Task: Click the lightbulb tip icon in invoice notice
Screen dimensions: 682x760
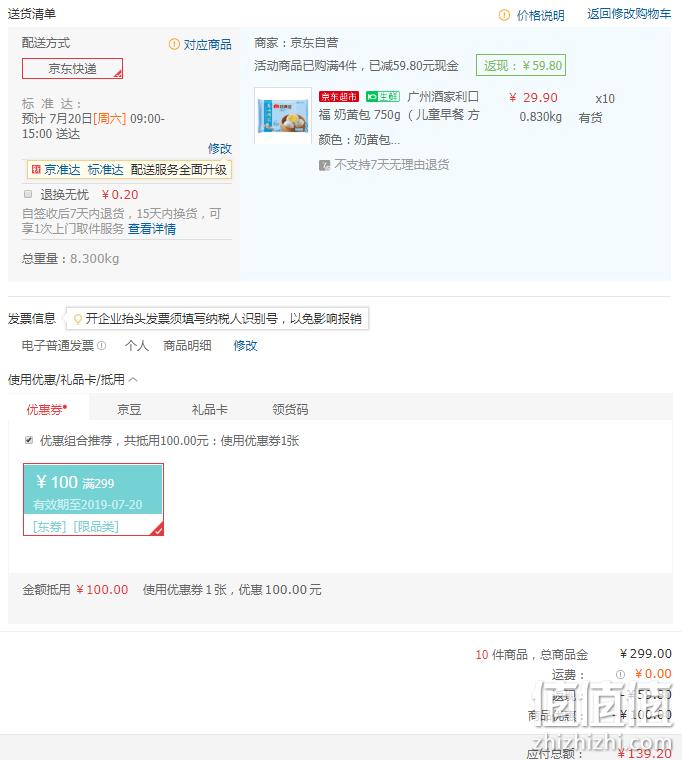Action: (77, 319)
